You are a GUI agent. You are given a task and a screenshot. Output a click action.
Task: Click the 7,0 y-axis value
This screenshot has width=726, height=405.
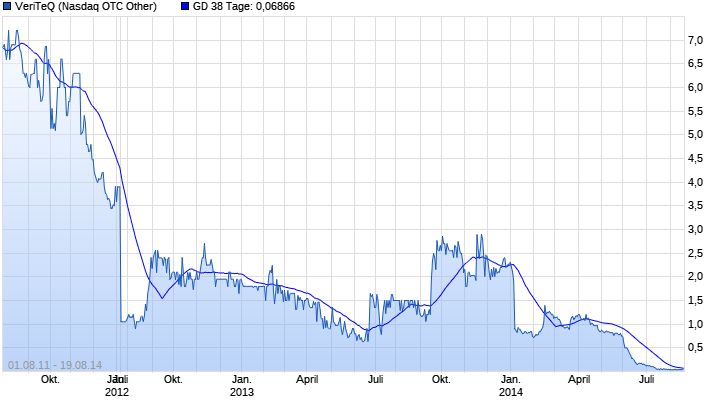(x=695, y=41)
